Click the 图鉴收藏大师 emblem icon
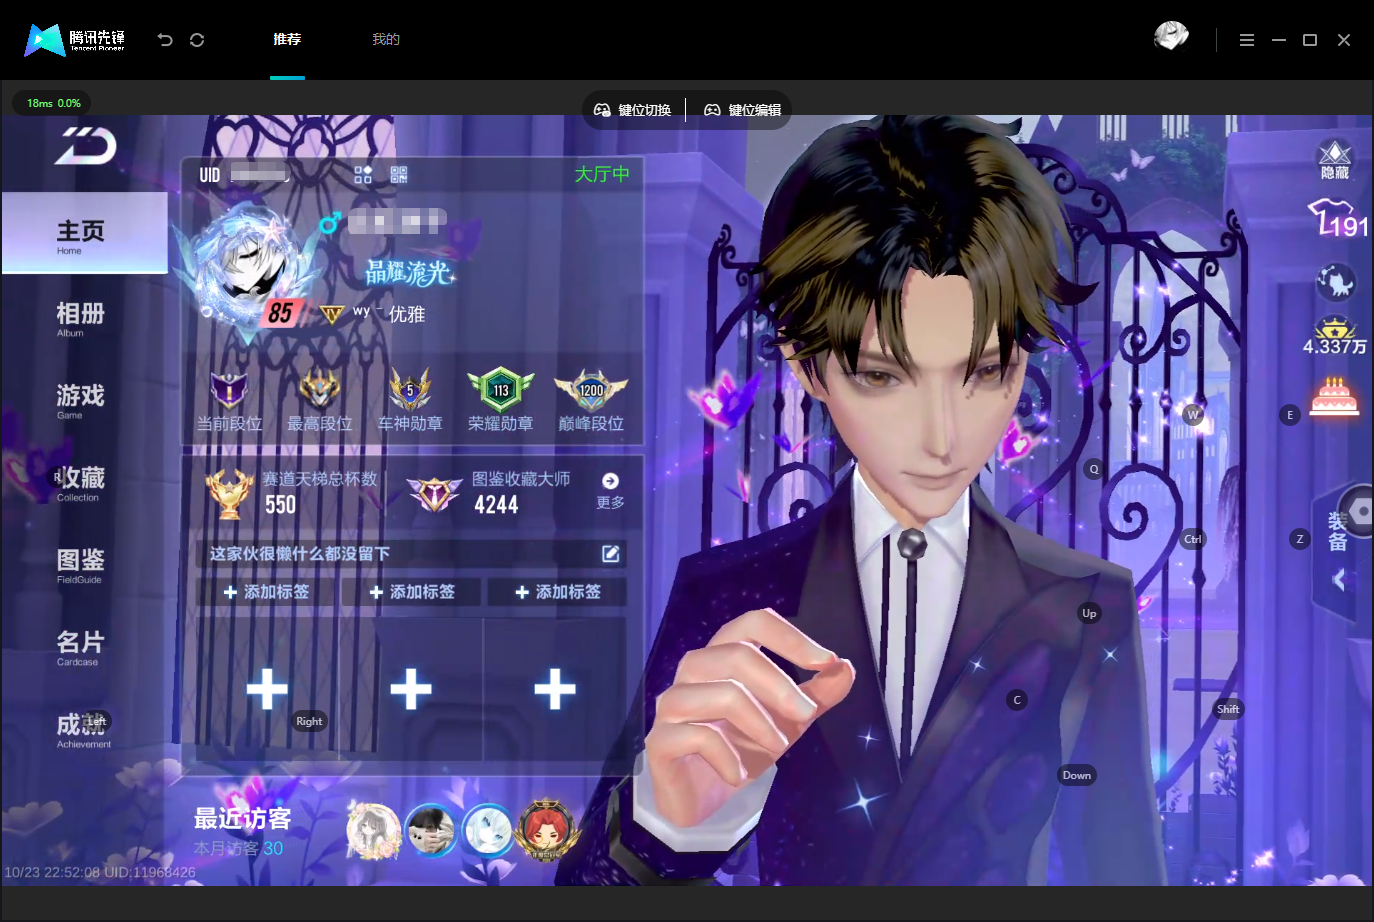The width and height of the screenshot is (1374, 922). point(434,493)
